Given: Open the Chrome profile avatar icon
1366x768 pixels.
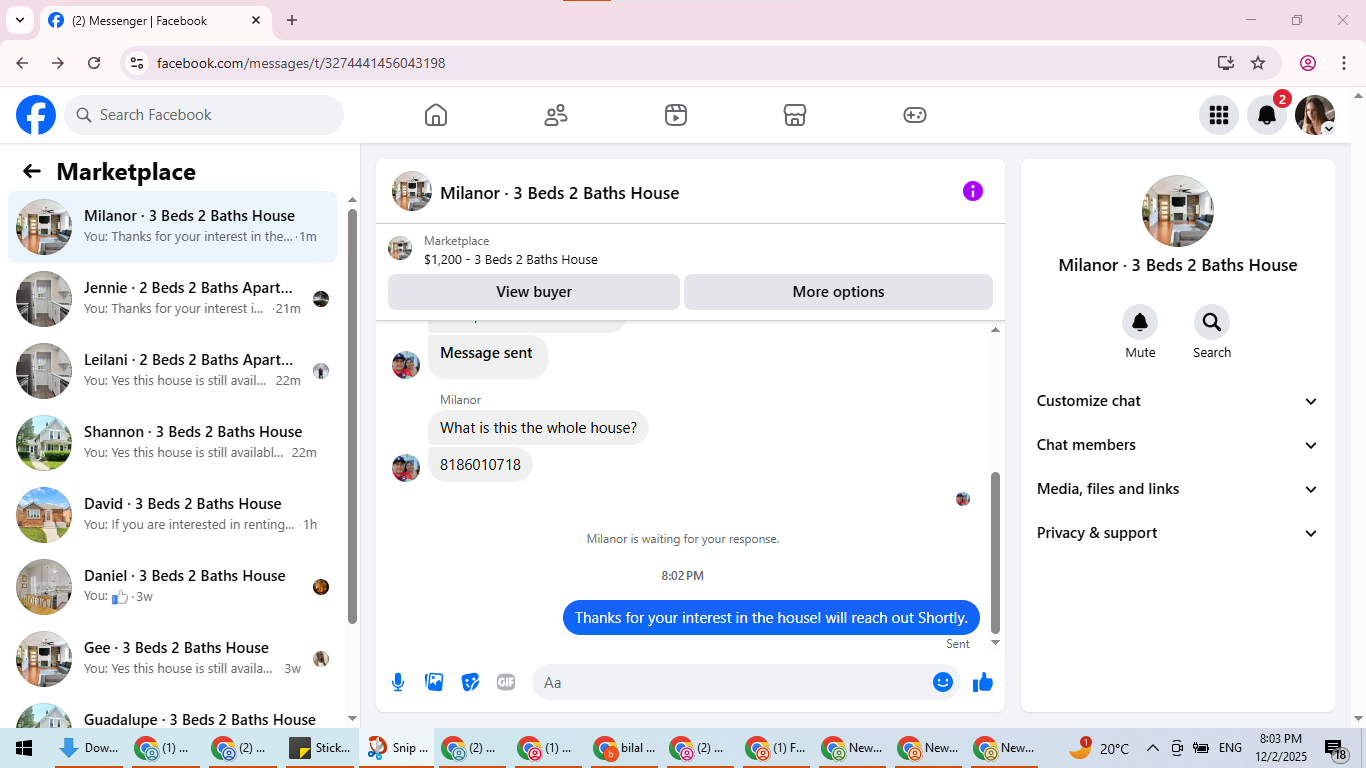Looking at the screenshot, I should [x=1308, y=63].
